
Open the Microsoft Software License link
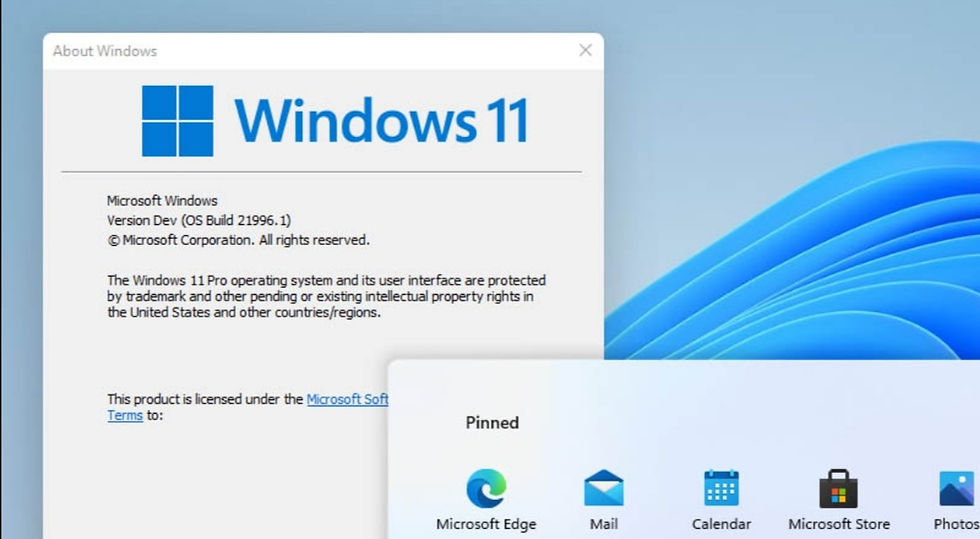pos(348,399)
